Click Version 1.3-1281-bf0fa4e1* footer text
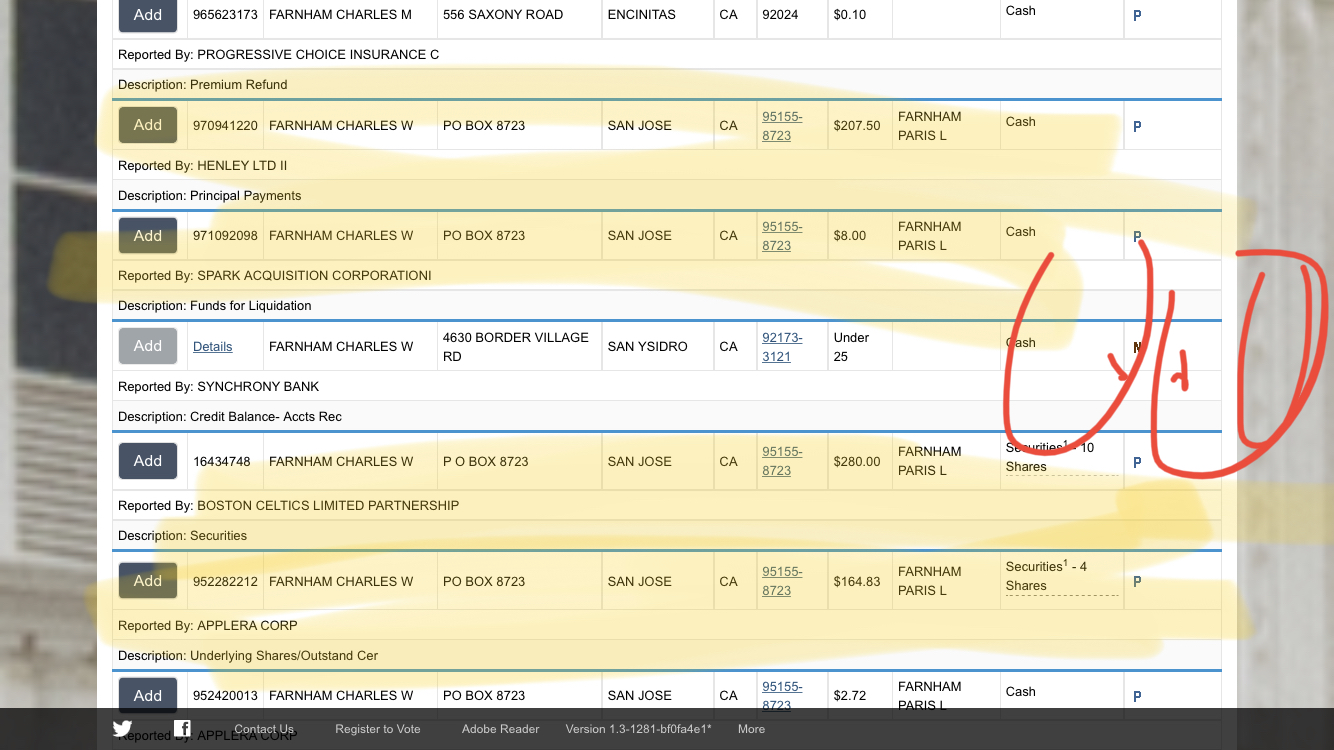The image size is (1334, 750). (x=638, y=729)
